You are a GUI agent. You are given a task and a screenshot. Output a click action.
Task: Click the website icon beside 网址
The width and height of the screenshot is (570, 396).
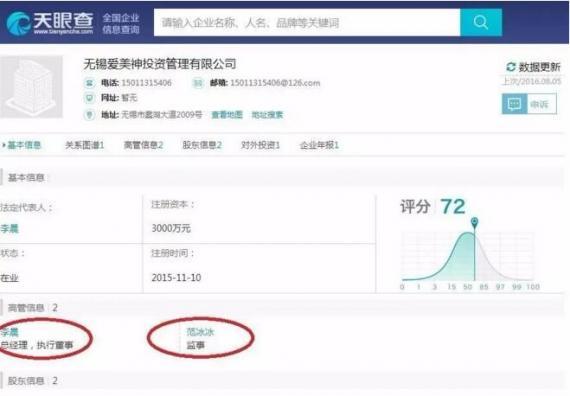(x=89, y=98)
